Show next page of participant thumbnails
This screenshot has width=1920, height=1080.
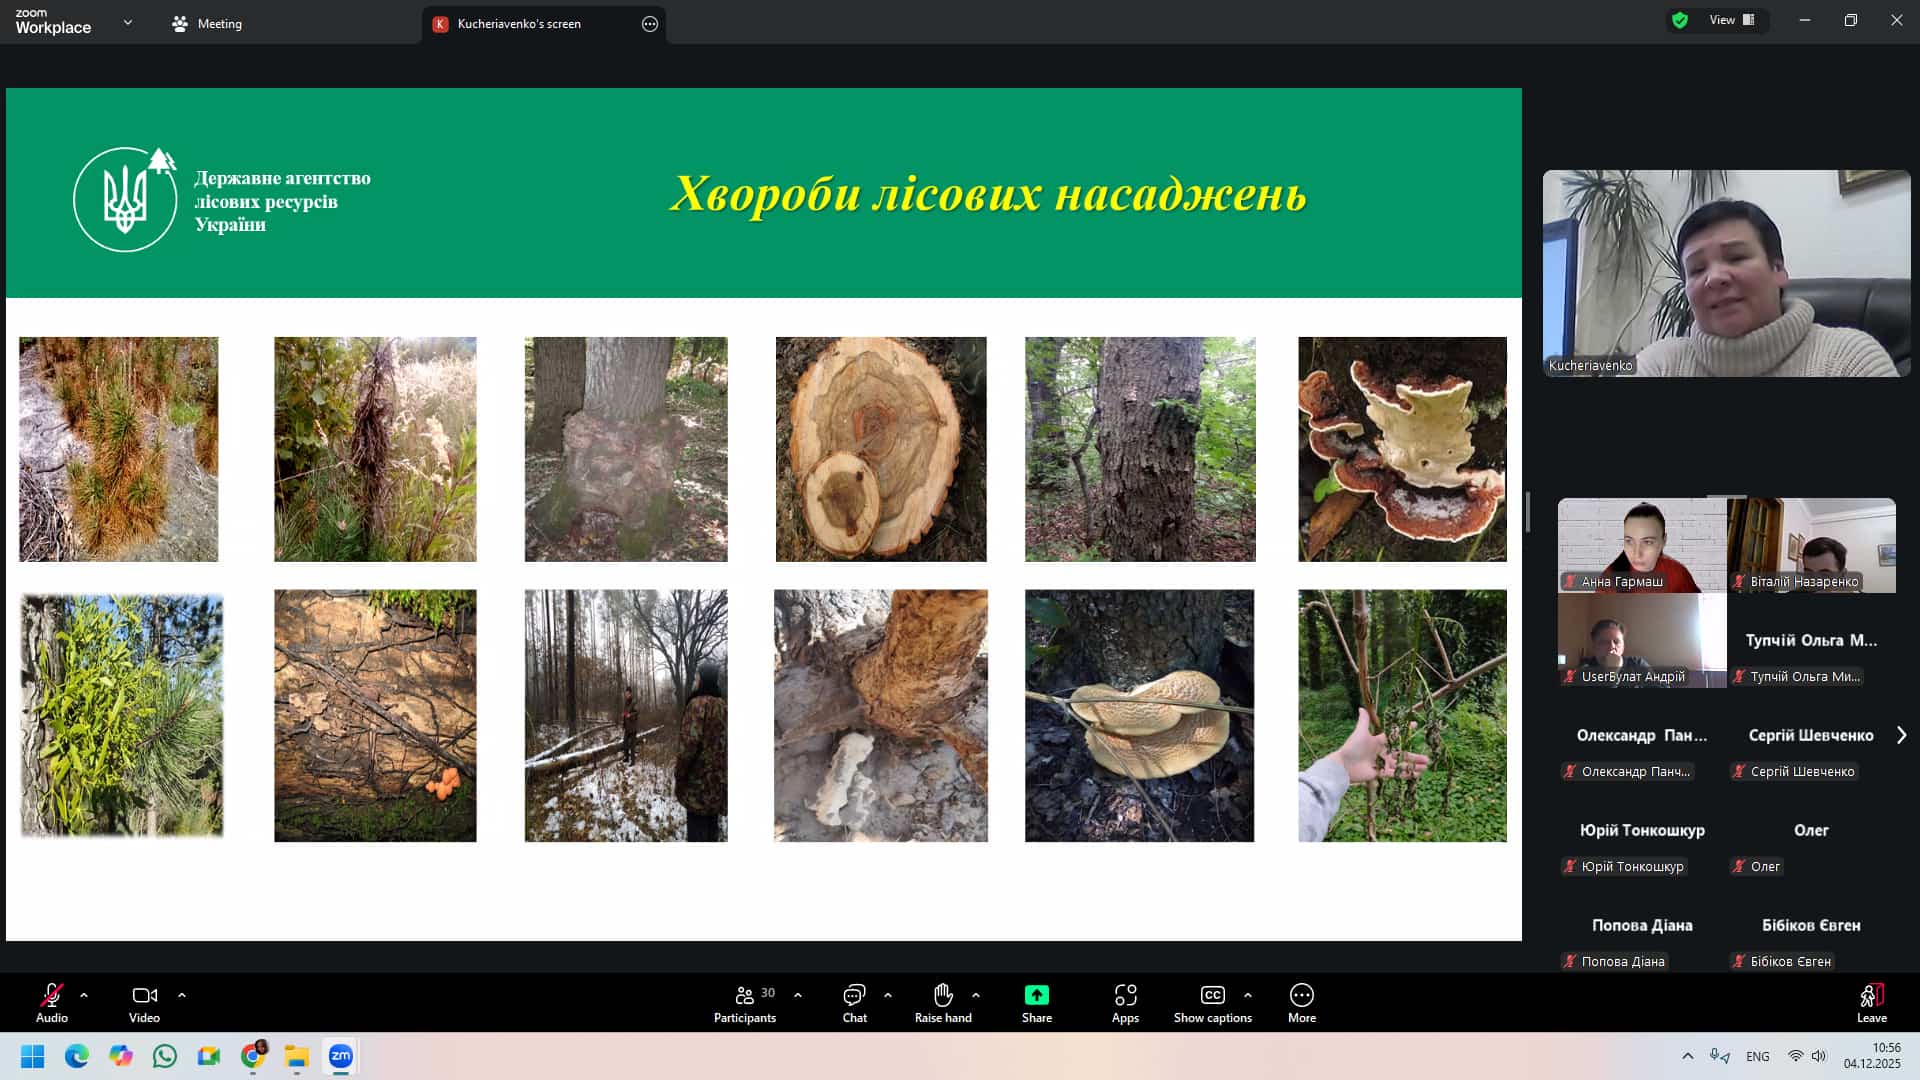(1901, 735)
